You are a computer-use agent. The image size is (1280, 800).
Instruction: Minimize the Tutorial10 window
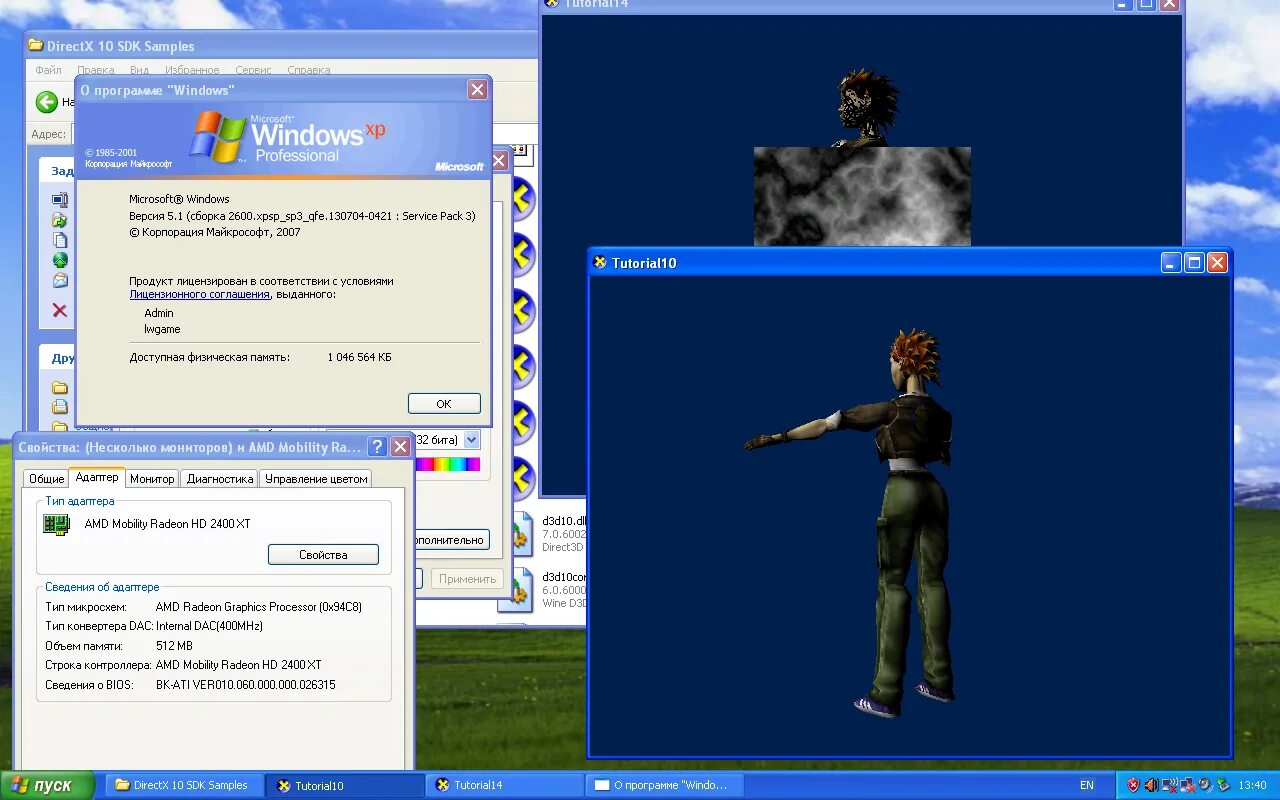[x=1171, y=263]
